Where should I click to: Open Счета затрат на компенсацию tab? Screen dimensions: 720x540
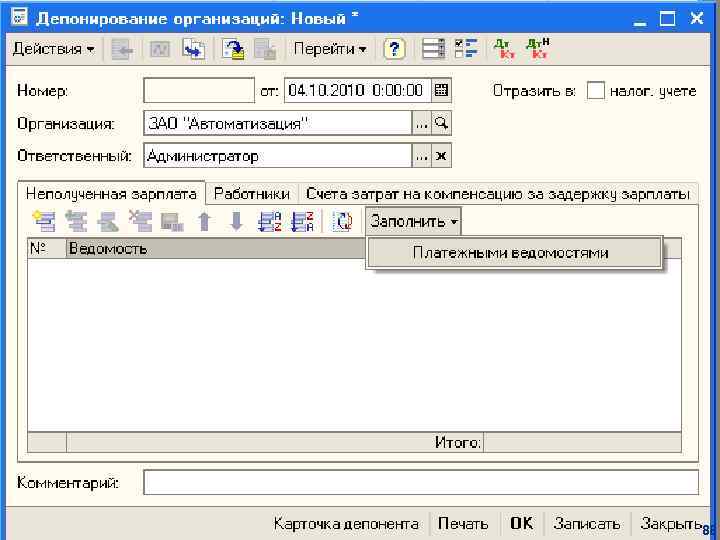click(x=498, y=194)
